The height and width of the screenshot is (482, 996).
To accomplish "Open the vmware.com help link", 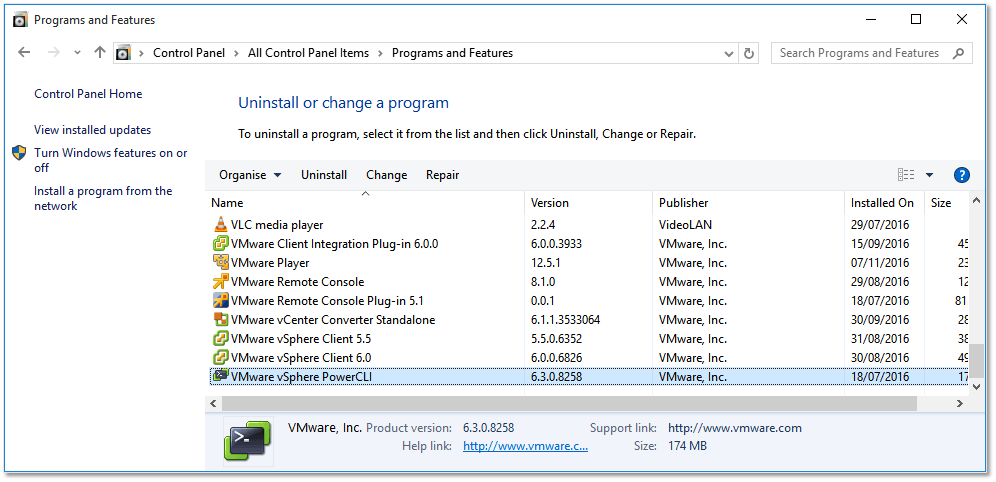I will click(525, 446).
